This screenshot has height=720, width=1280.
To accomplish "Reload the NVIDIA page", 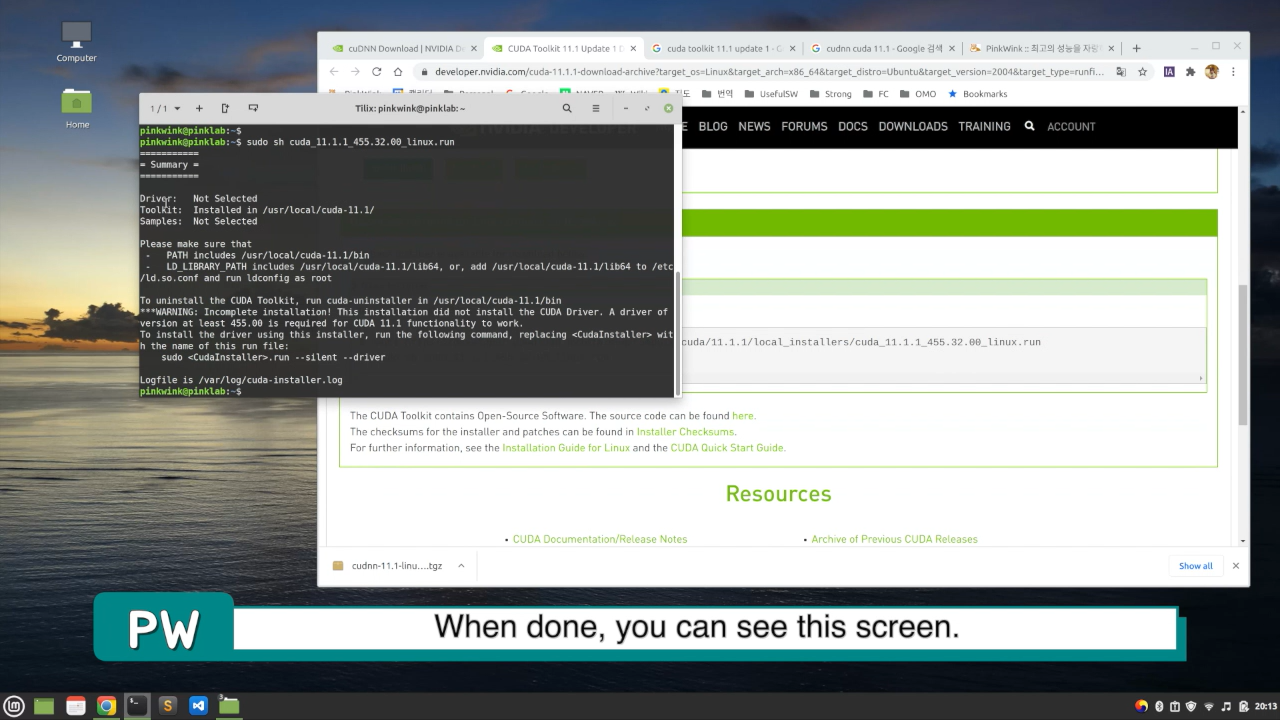I will click(376, 72).
